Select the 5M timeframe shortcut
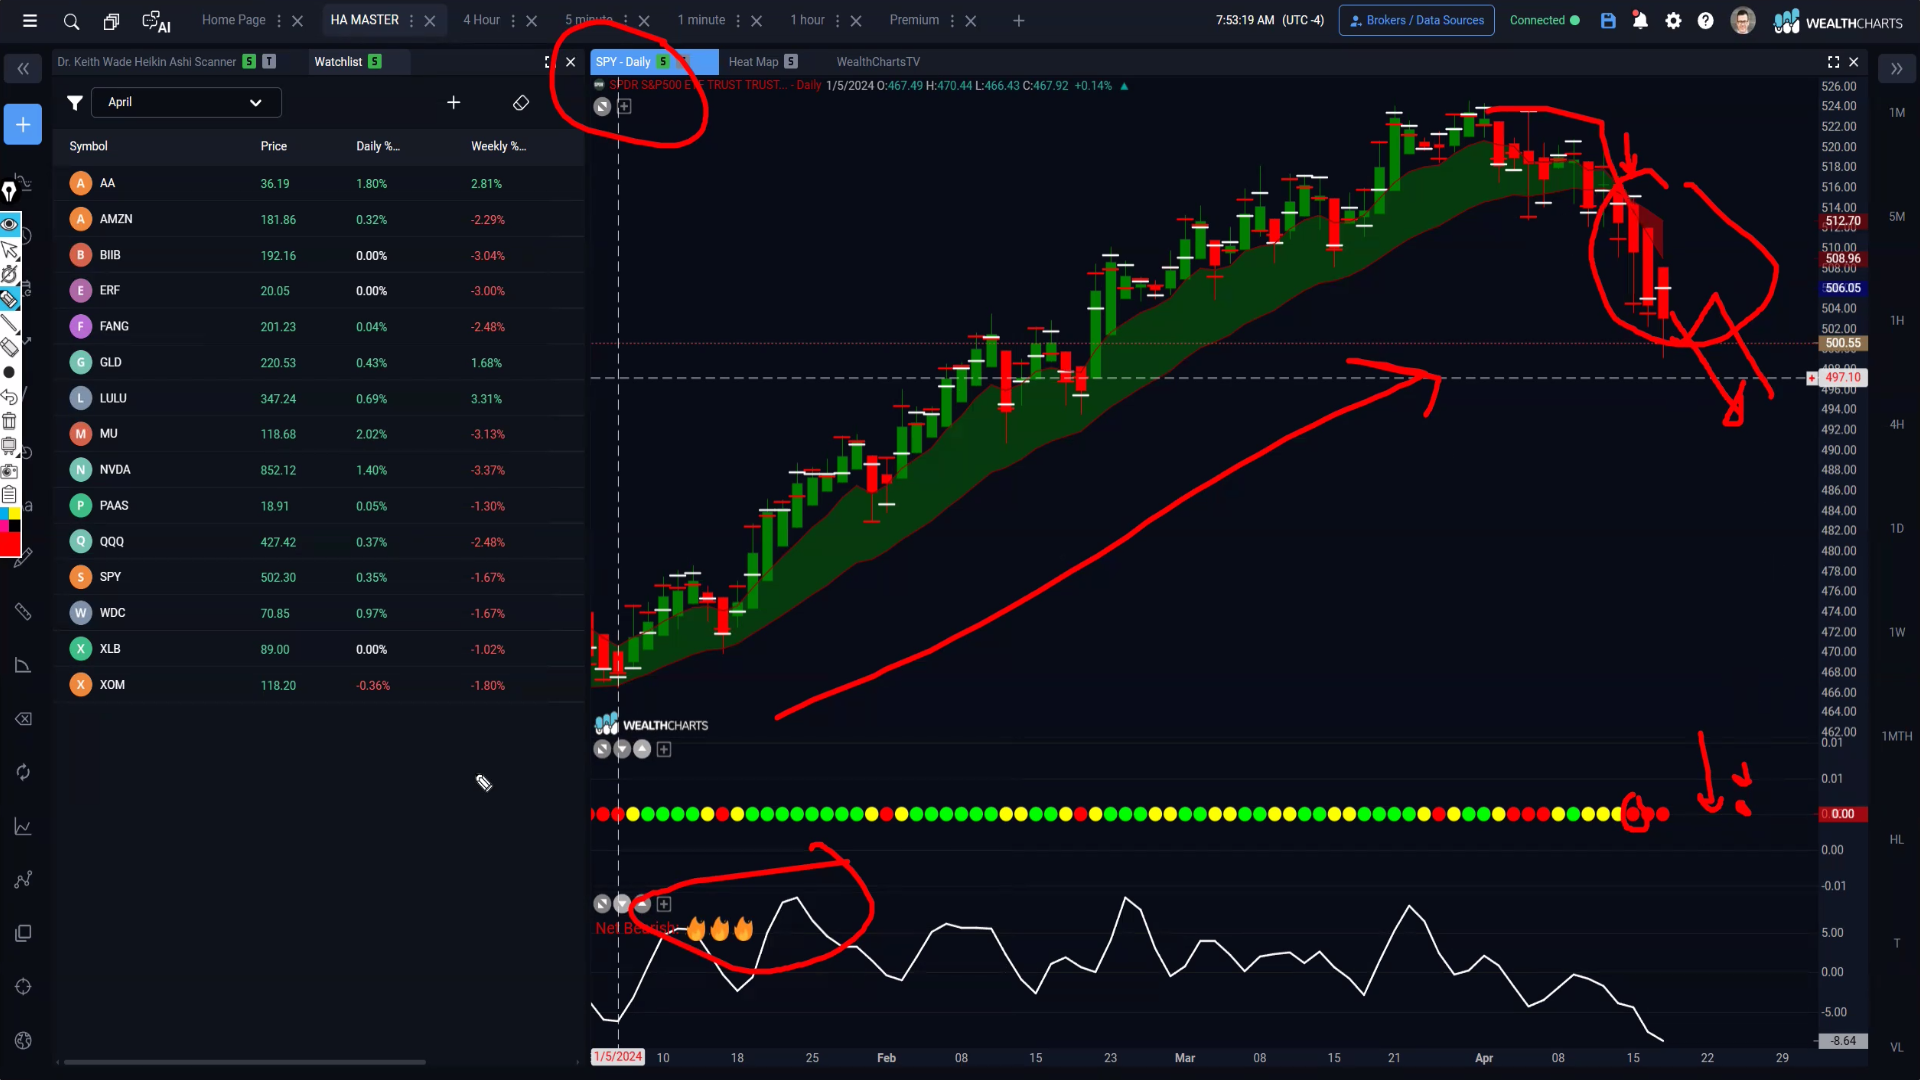 coord(1896,216)
